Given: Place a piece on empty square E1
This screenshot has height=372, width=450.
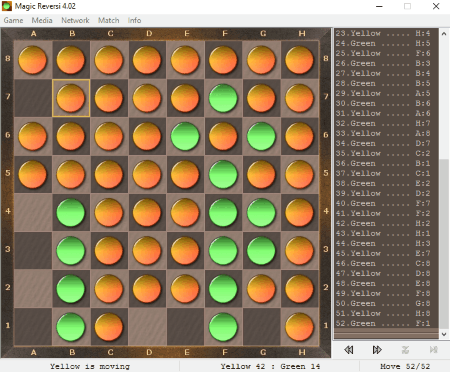Looking at the screenshot, I should [185, 326].
